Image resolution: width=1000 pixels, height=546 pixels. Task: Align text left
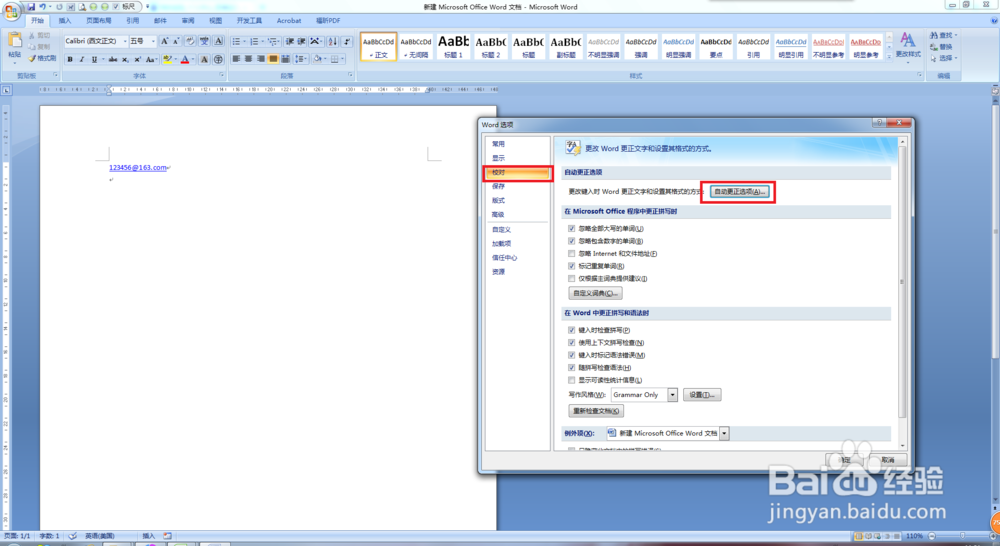(236, 59)
